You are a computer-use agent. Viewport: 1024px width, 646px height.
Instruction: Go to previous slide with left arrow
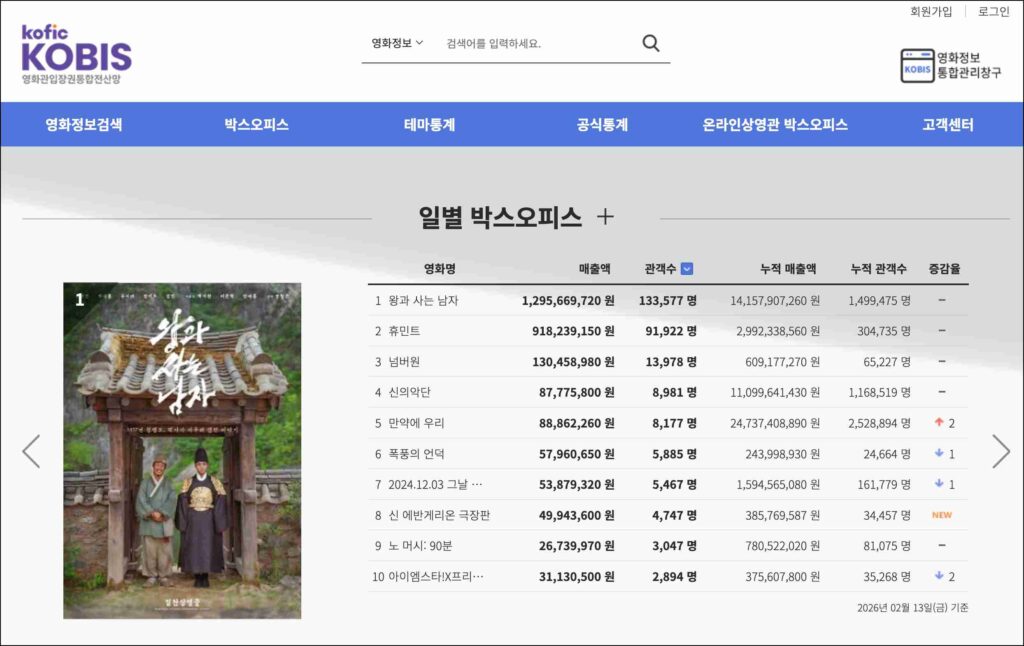(x=32, y=451)
